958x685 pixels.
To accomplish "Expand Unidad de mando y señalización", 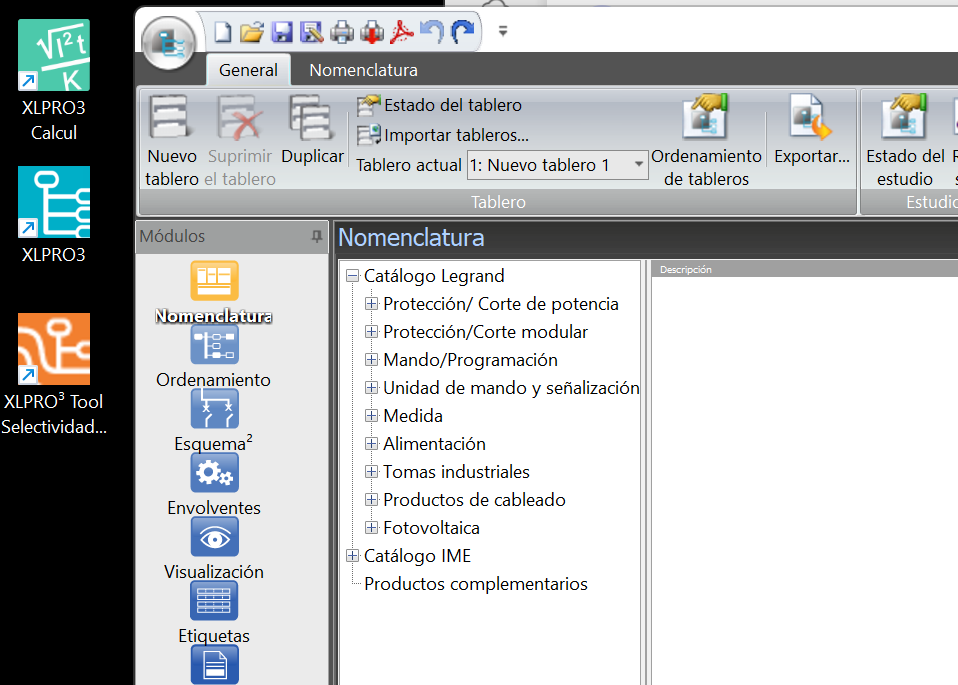I will 371,387.
